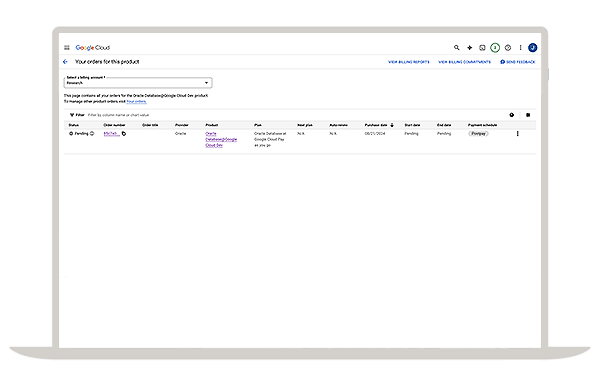Follow the 'Your orders' hyperlink
The image size is (600, 387).
(137, 101)
